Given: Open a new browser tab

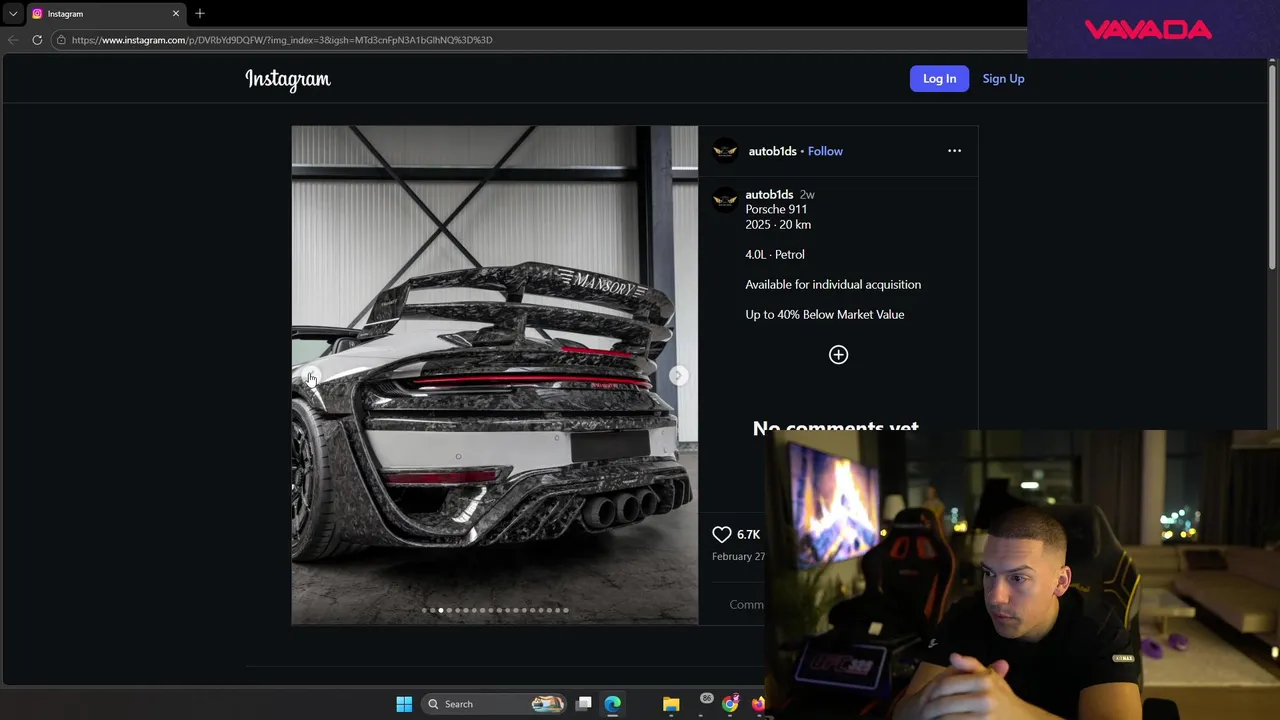Looking at the screenshot, I should coord(200,13).
